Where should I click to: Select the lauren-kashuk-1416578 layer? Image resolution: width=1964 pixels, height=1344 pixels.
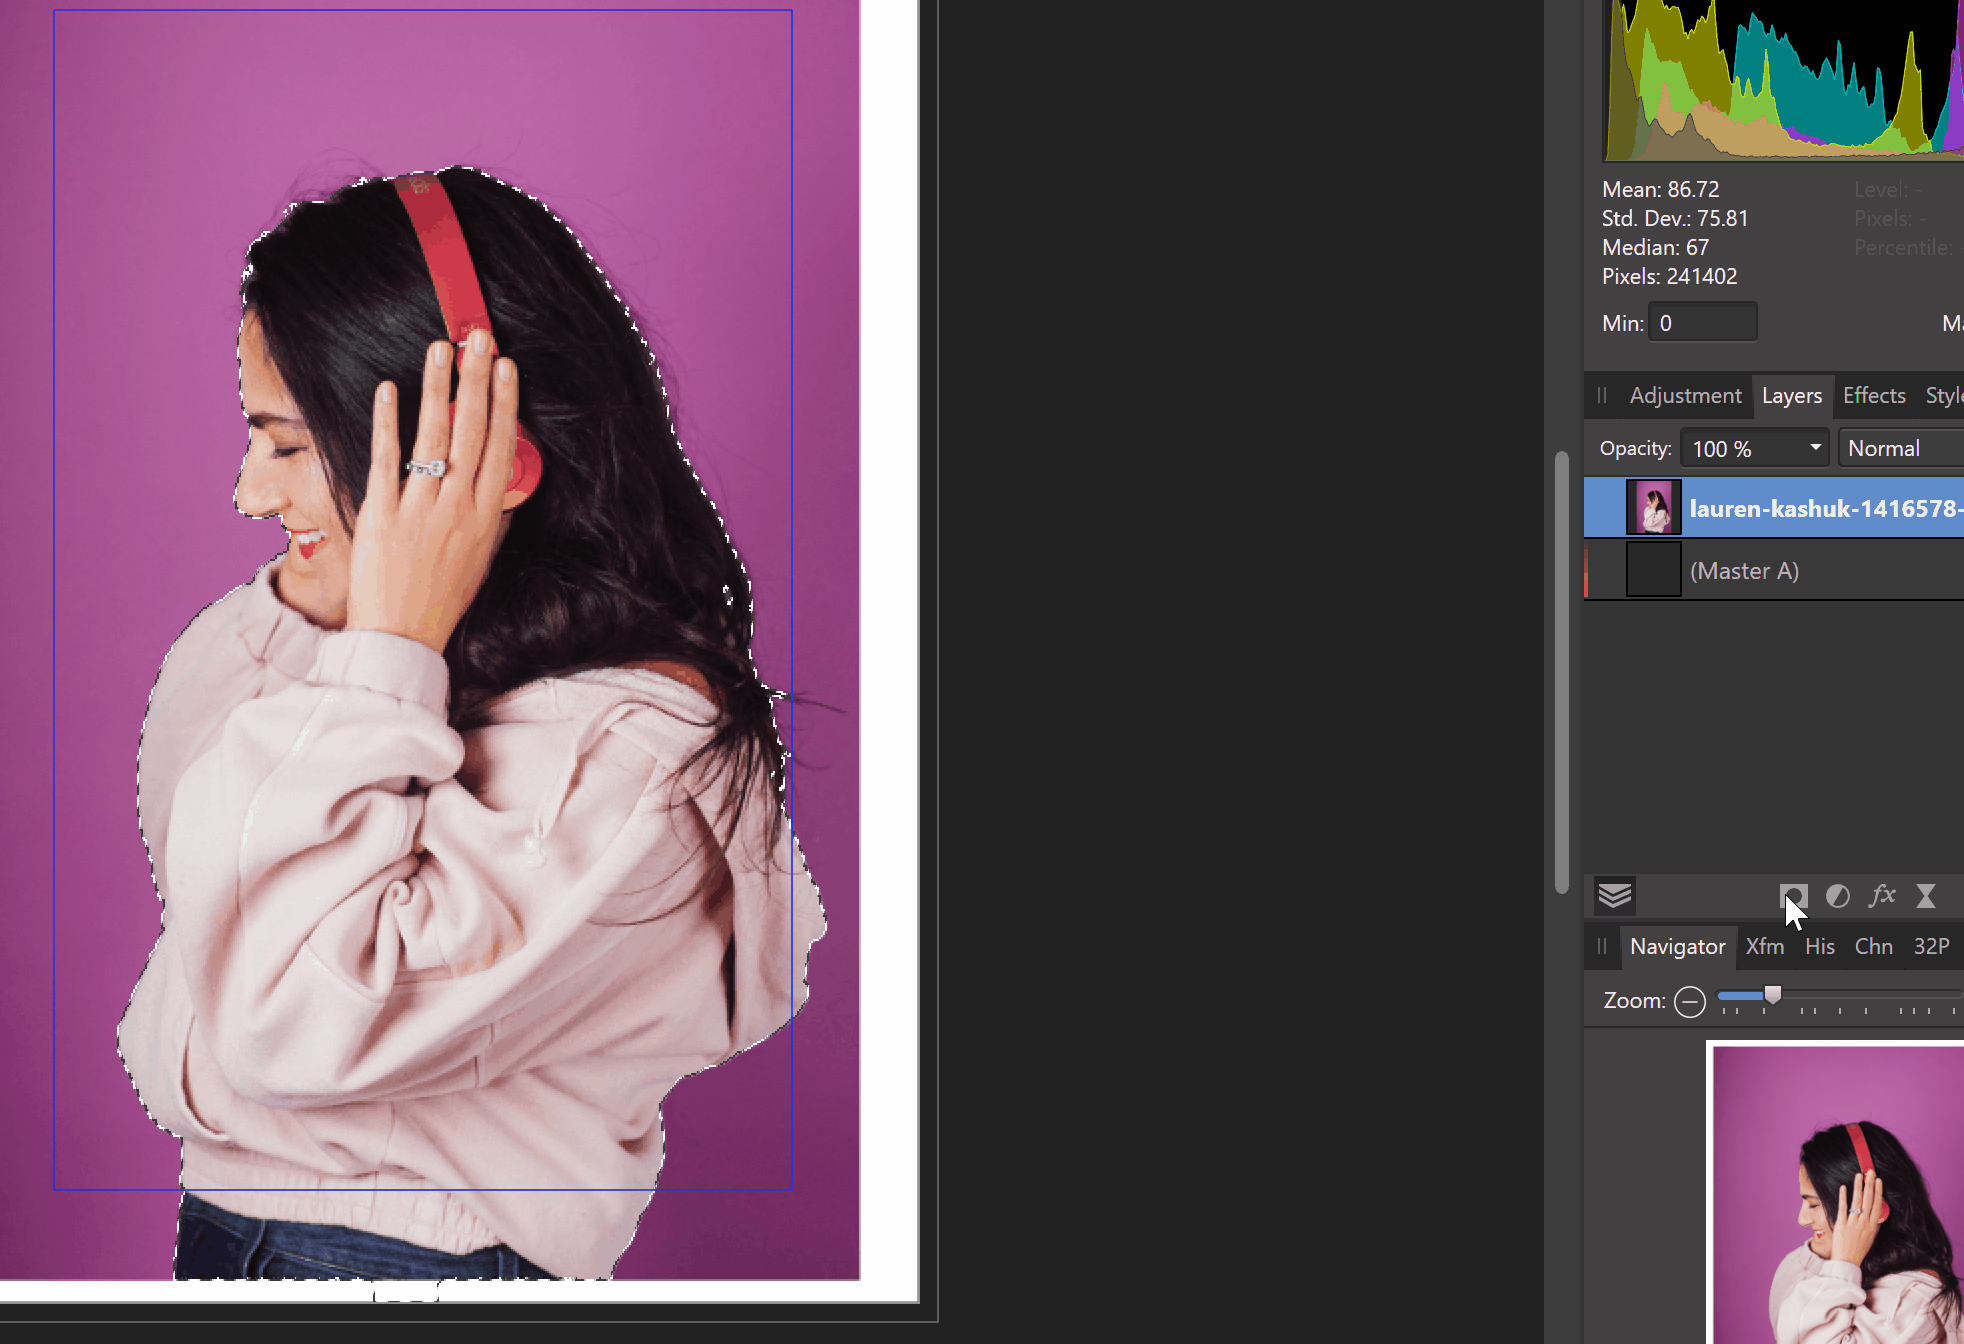tap(1820, 508)
